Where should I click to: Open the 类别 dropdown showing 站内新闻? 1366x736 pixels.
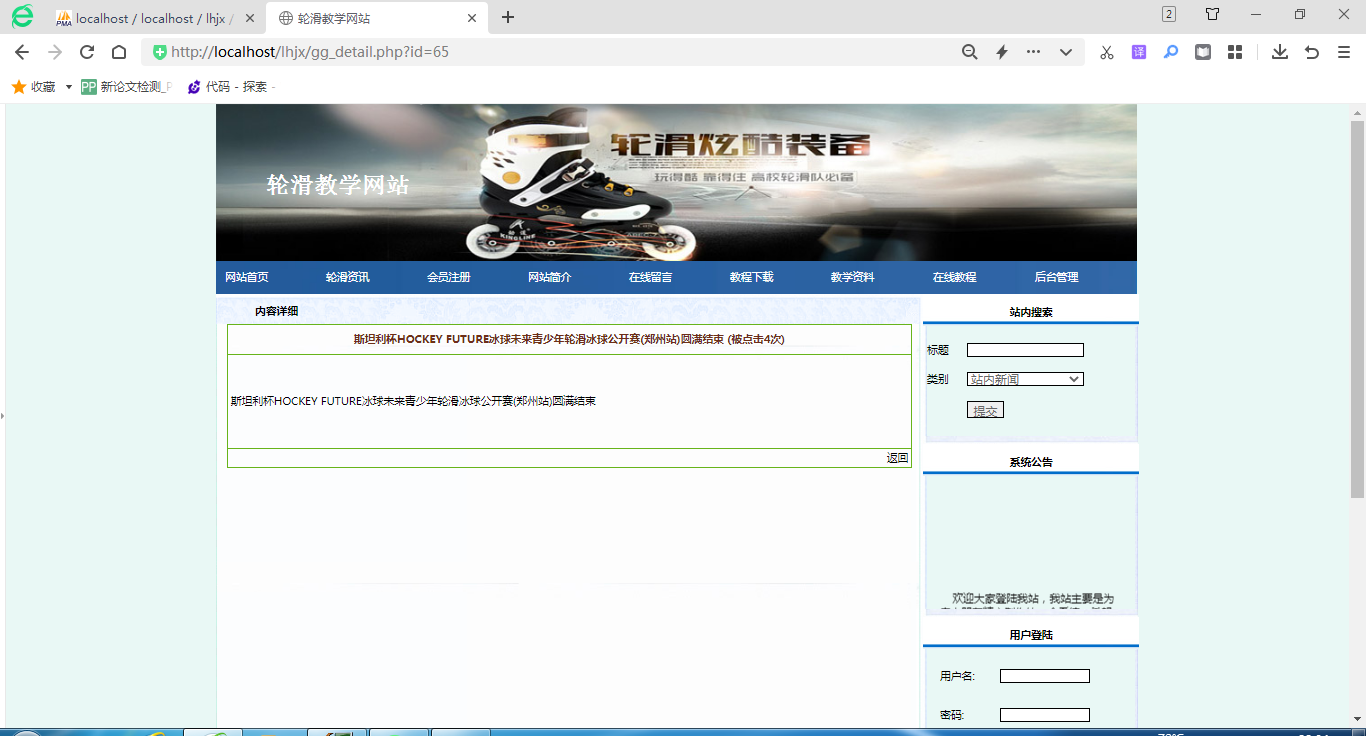pyautogui.click(x=1025, y=379)
